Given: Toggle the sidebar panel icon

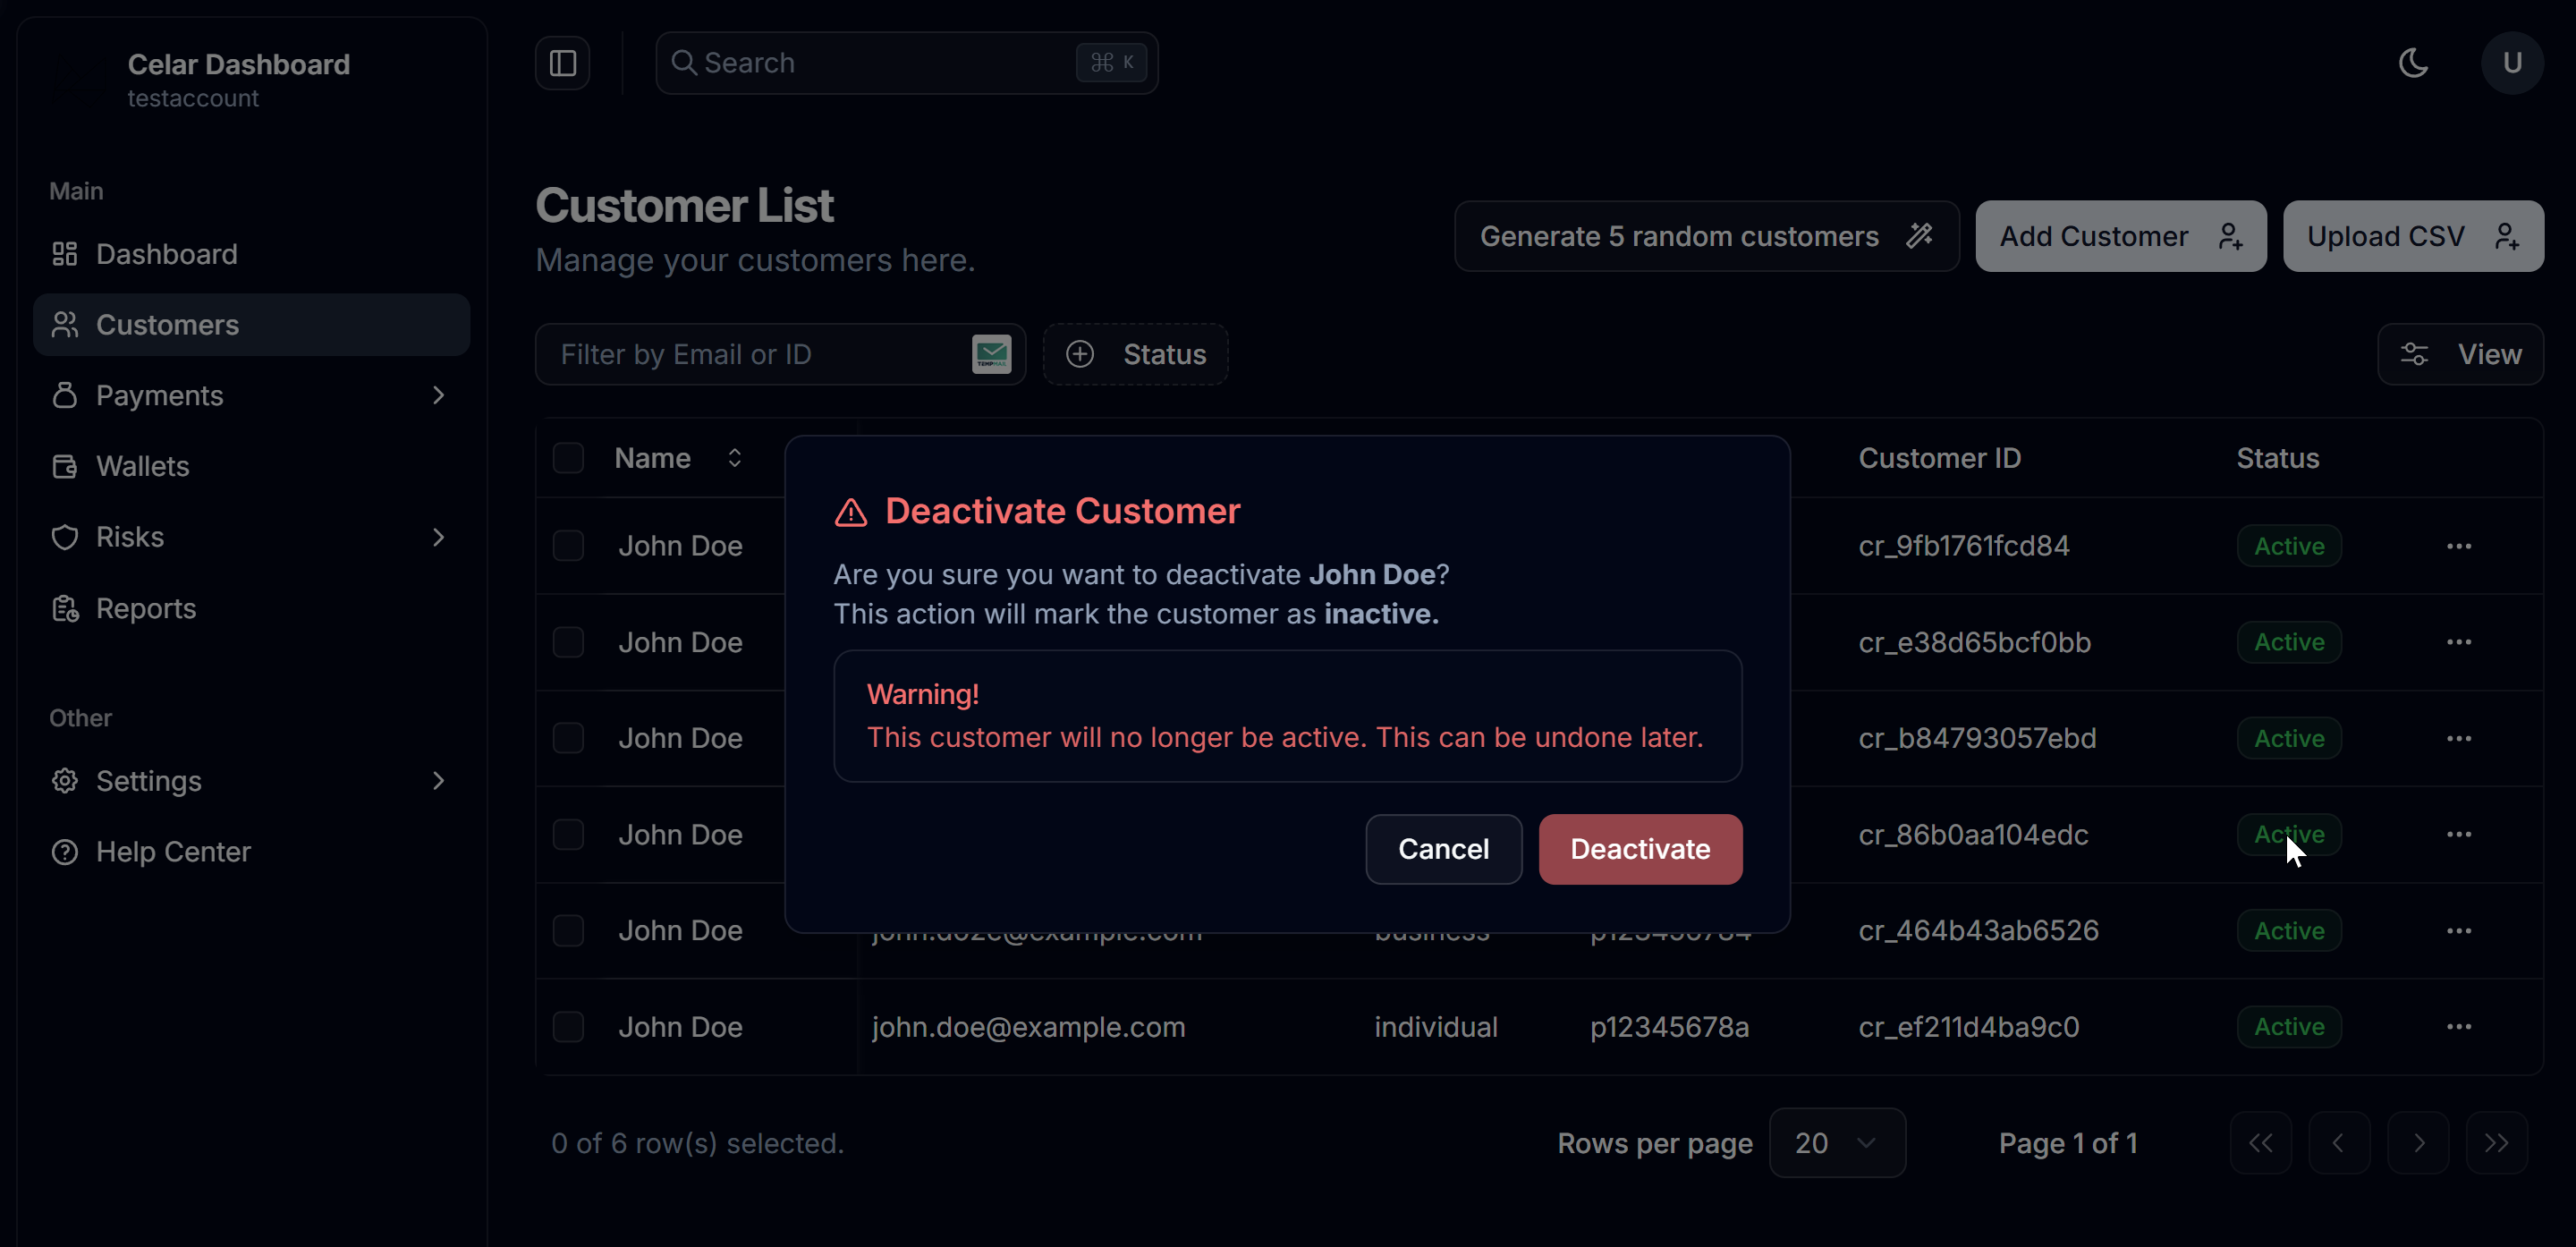Looking at the screenshot, I should point(562,63).
